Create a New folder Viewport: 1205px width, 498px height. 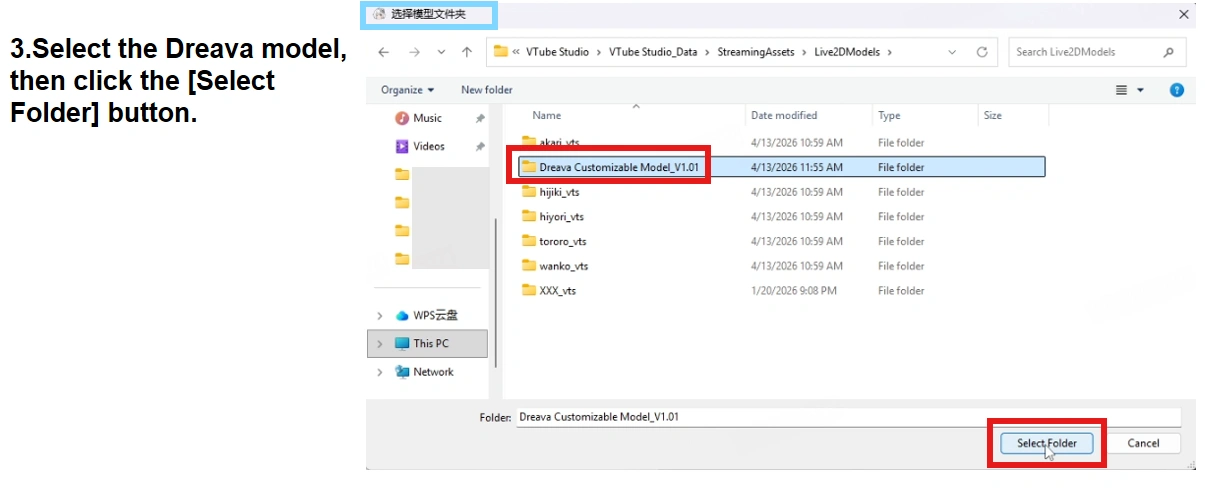point(487,90)
